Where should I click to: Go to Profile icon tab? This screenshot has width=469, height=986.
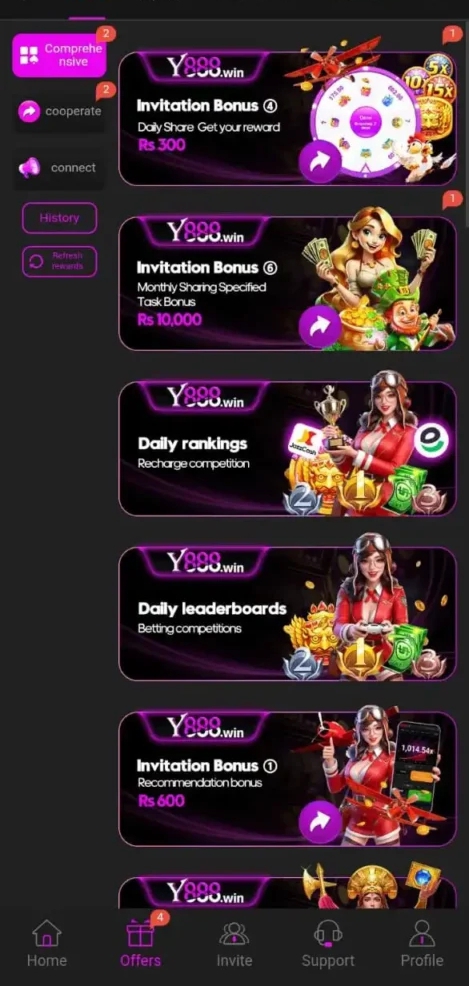[x=422, y=933]
